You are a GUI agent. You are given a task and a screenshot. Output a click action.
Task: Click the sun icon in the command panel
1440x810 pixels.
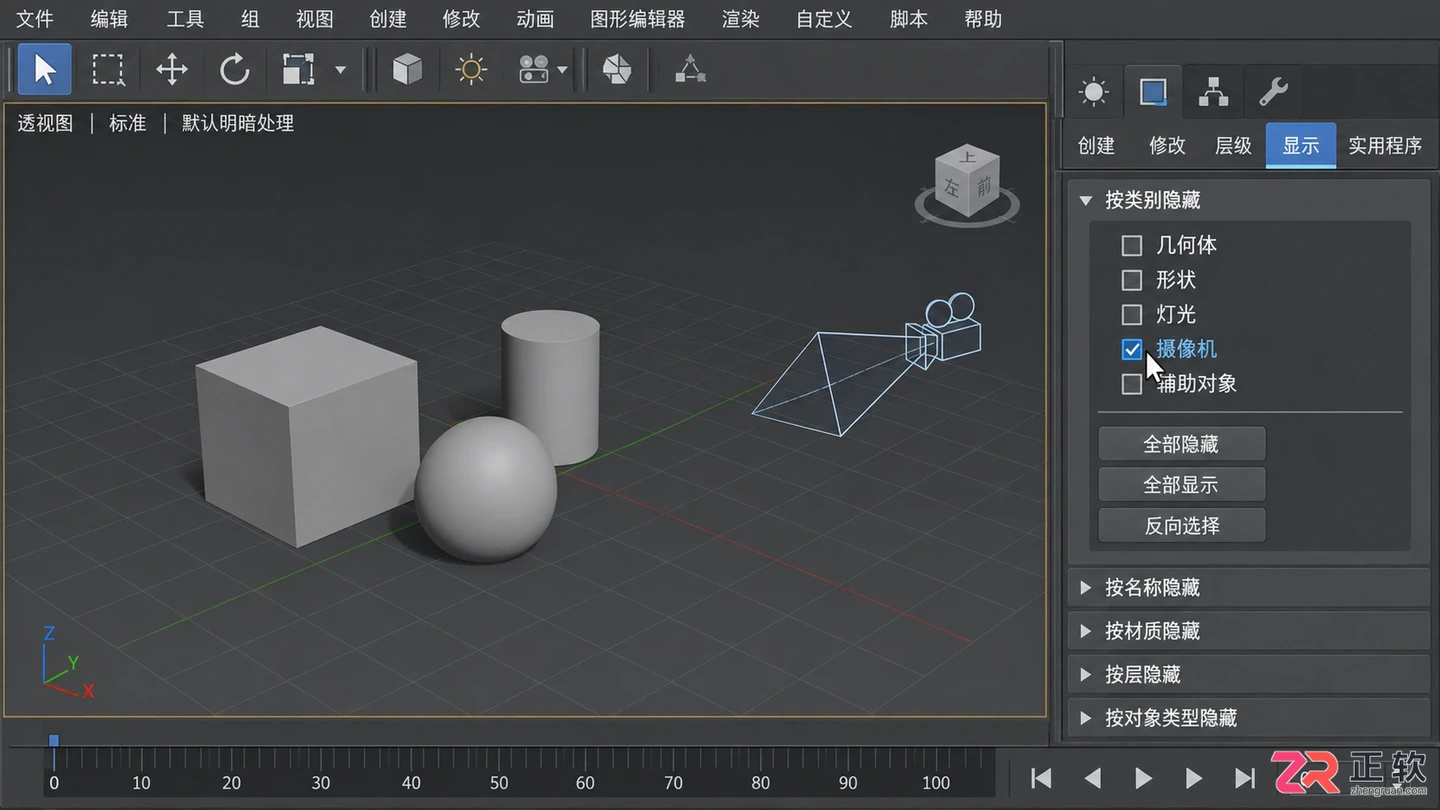pos(1094,93)
